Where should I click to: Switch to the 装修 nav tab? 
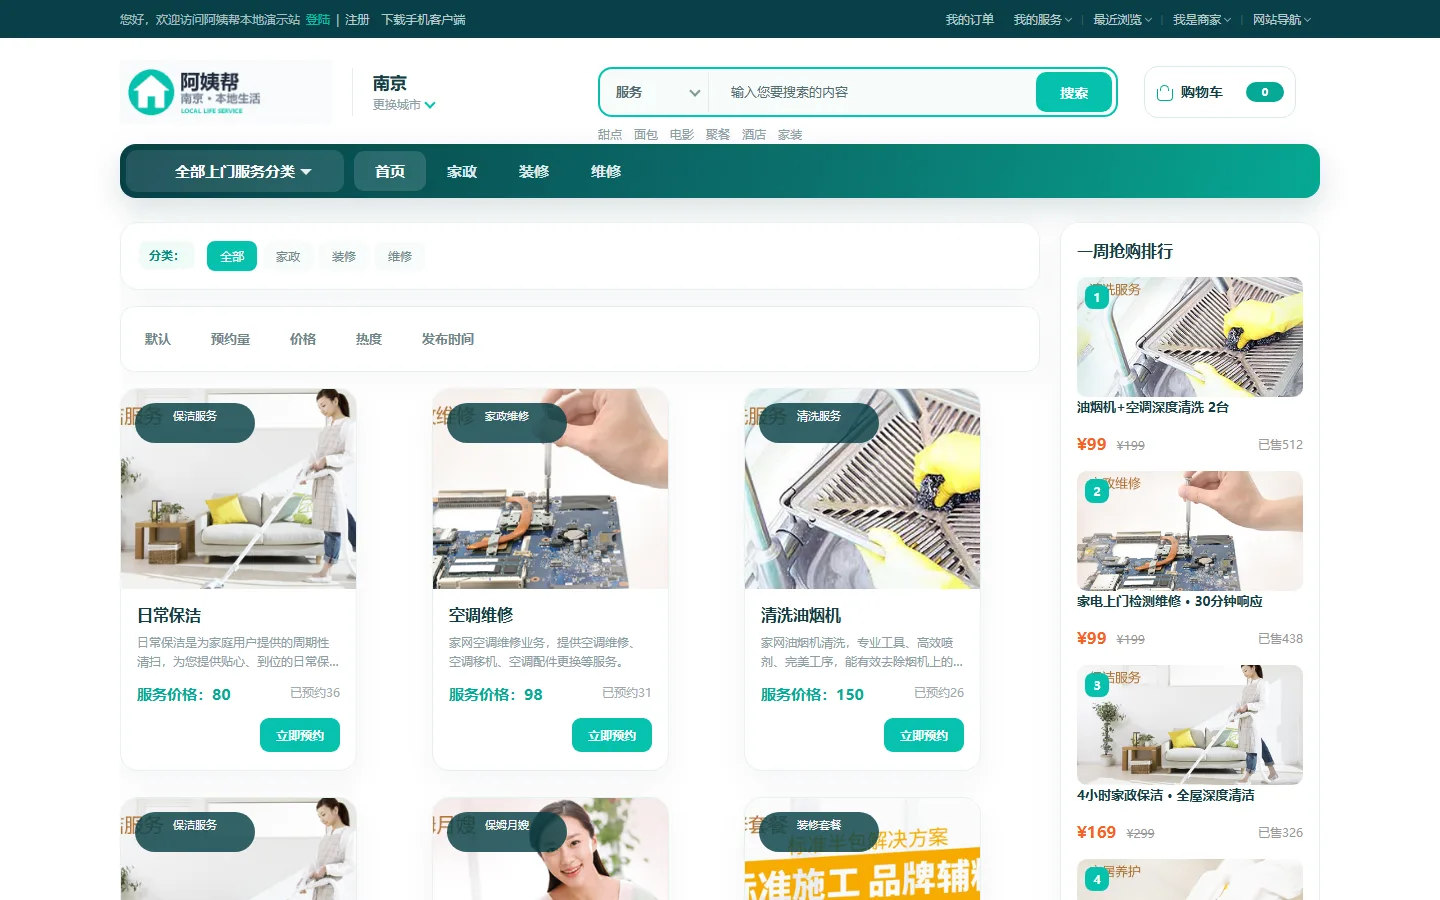coord(534,171)
